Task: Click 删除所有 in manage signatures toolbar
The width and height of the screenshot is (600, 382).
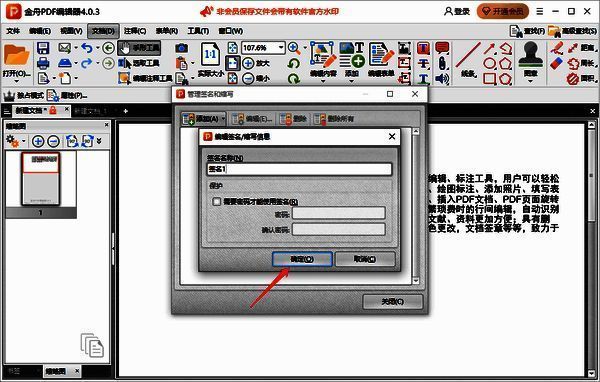Action: coord(334,119)
